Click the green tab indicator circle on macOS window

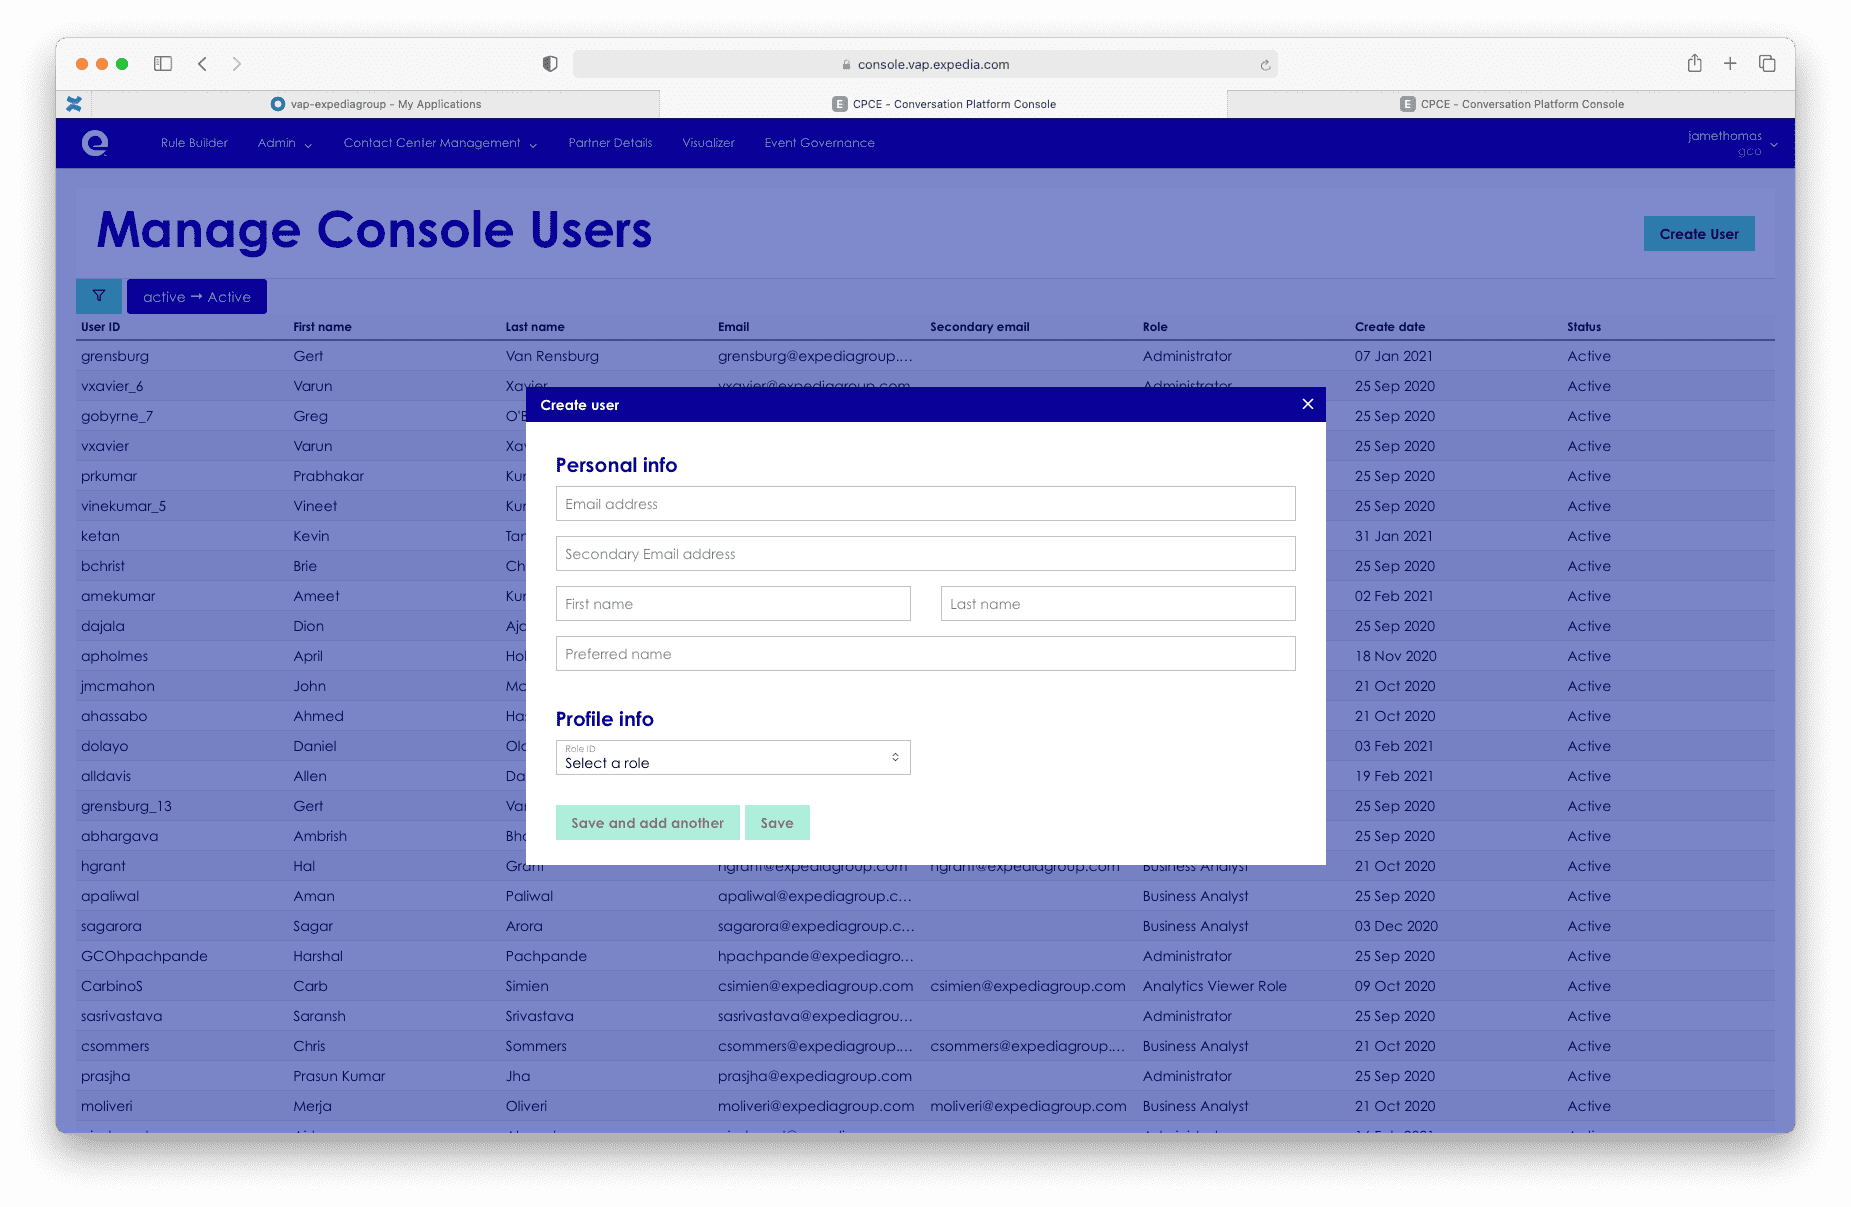[x=123, y=63]
